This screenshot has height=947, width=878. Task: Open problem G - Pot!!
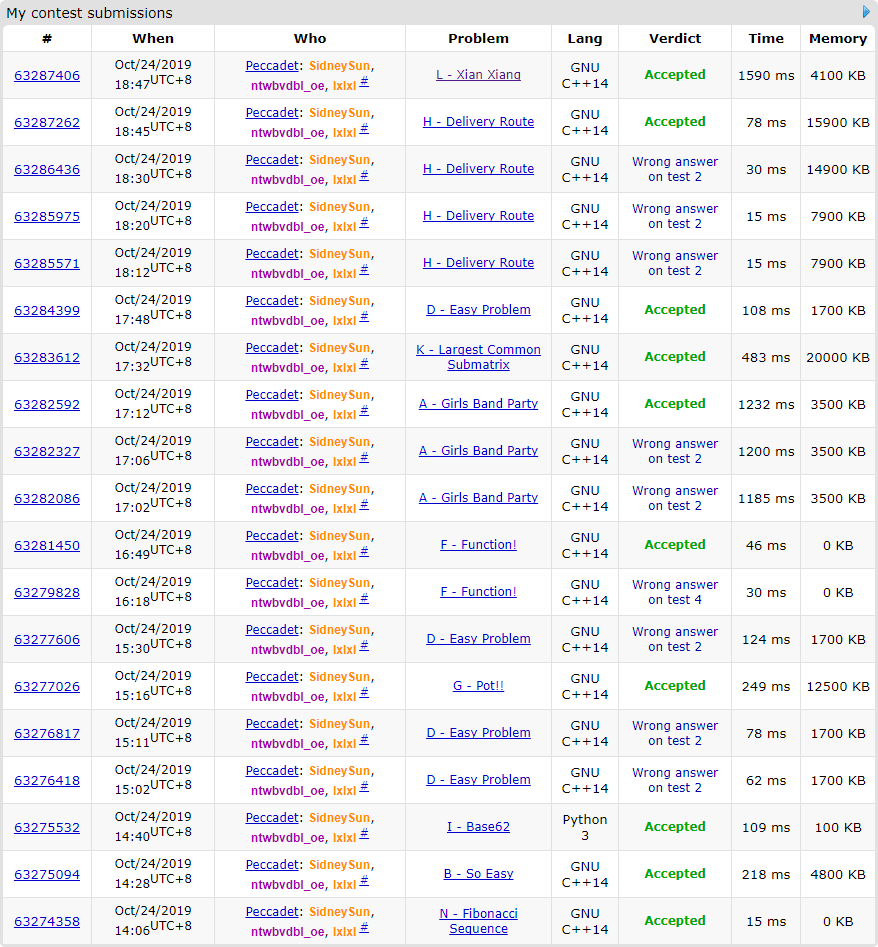click(478, 686)
